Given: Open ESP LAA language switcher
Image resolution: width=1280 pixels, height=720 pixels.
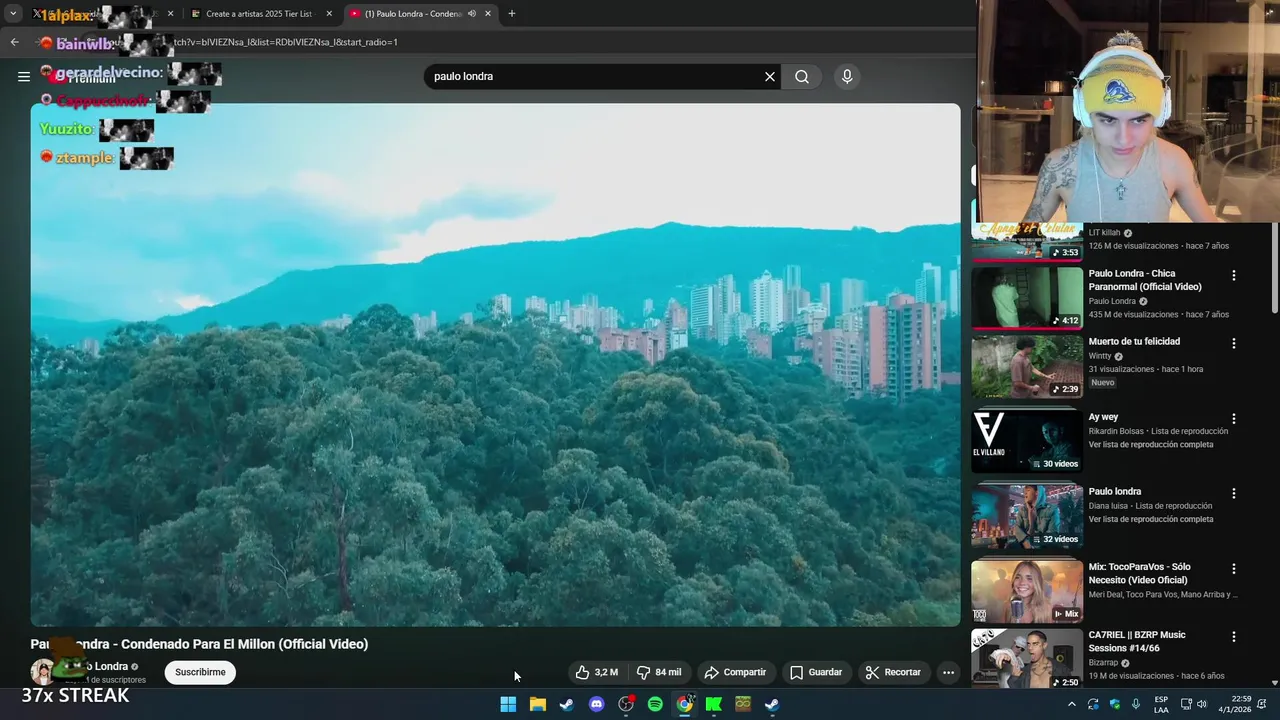Looking at the screenshot, I should (1161, 704).
